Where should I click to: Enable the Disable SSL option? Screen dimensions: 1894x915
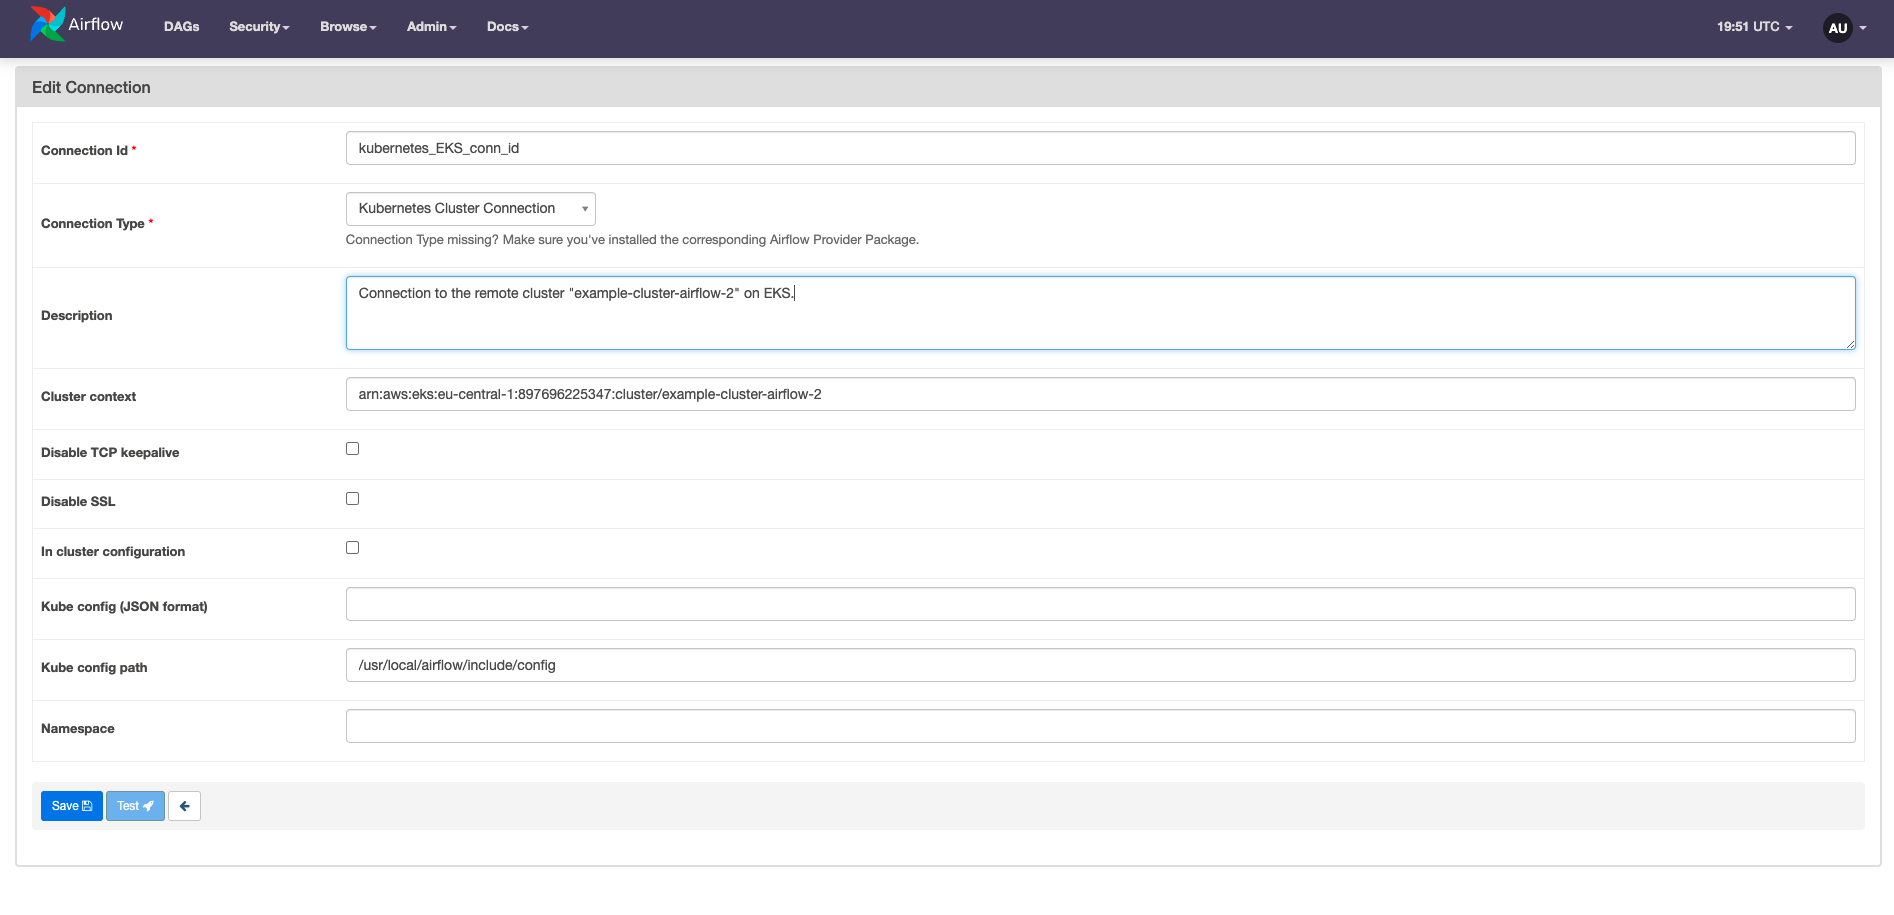click(x=351, y=497)
